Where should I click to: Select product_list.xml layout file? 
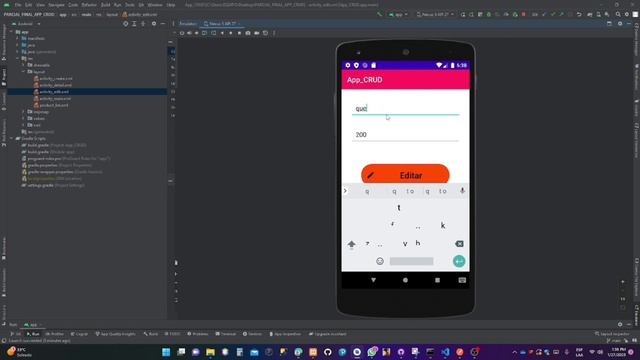tap(51, 105)
